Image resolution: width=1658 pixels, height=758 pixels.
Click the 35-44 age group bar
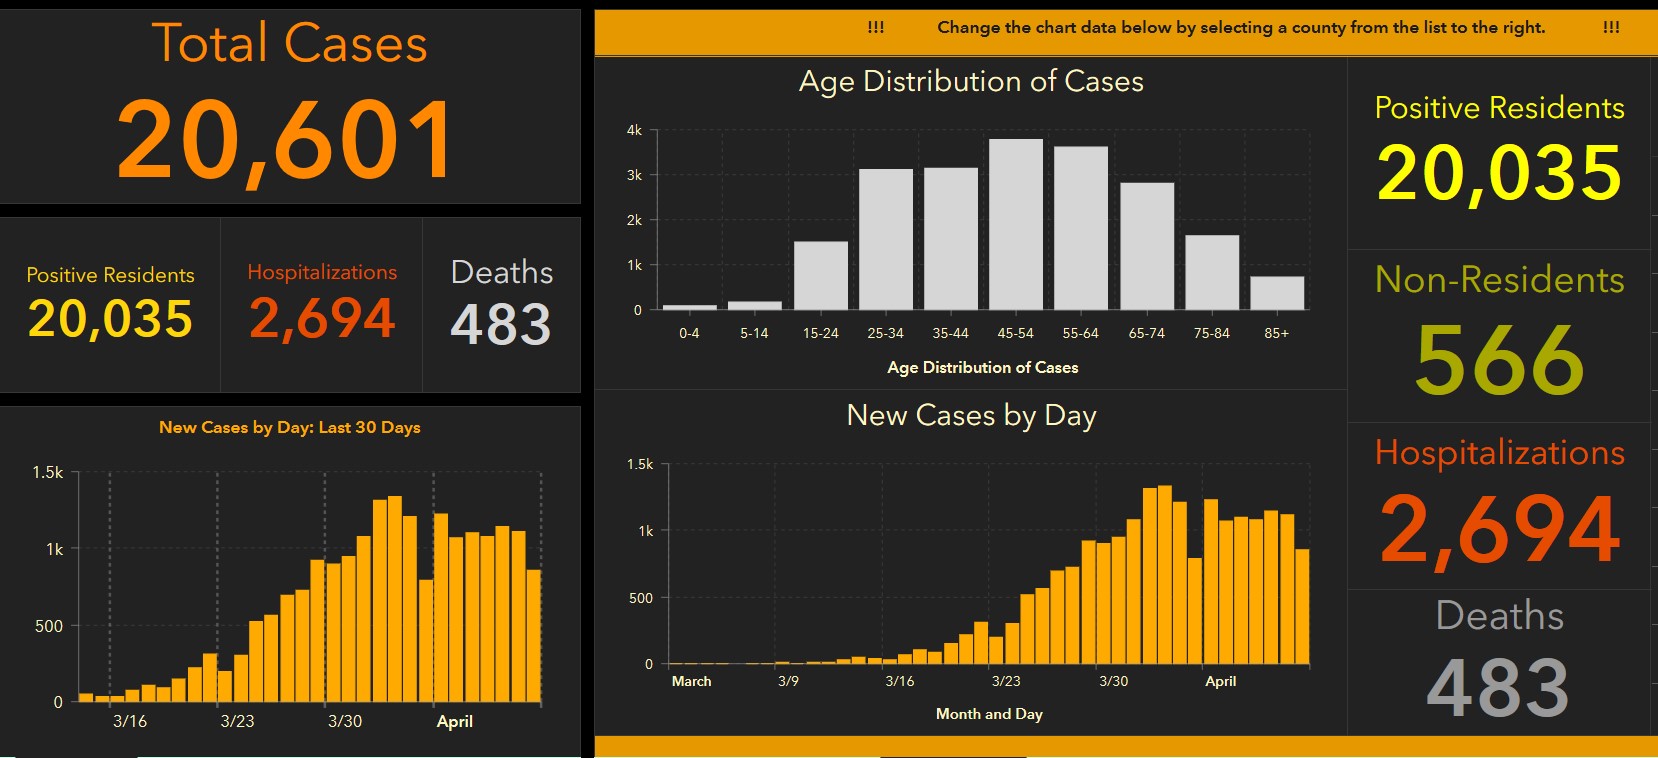tap(951, 239)
